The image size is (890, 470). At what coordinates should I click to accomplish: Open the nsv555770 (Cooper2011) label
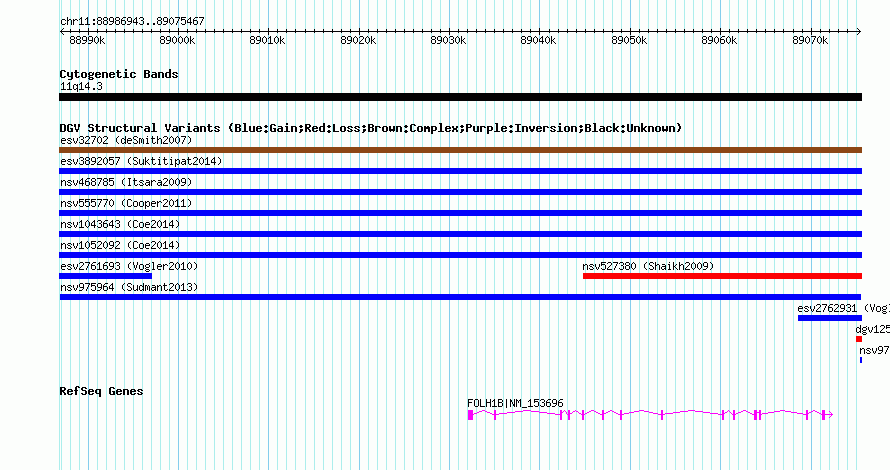[126, 203]
